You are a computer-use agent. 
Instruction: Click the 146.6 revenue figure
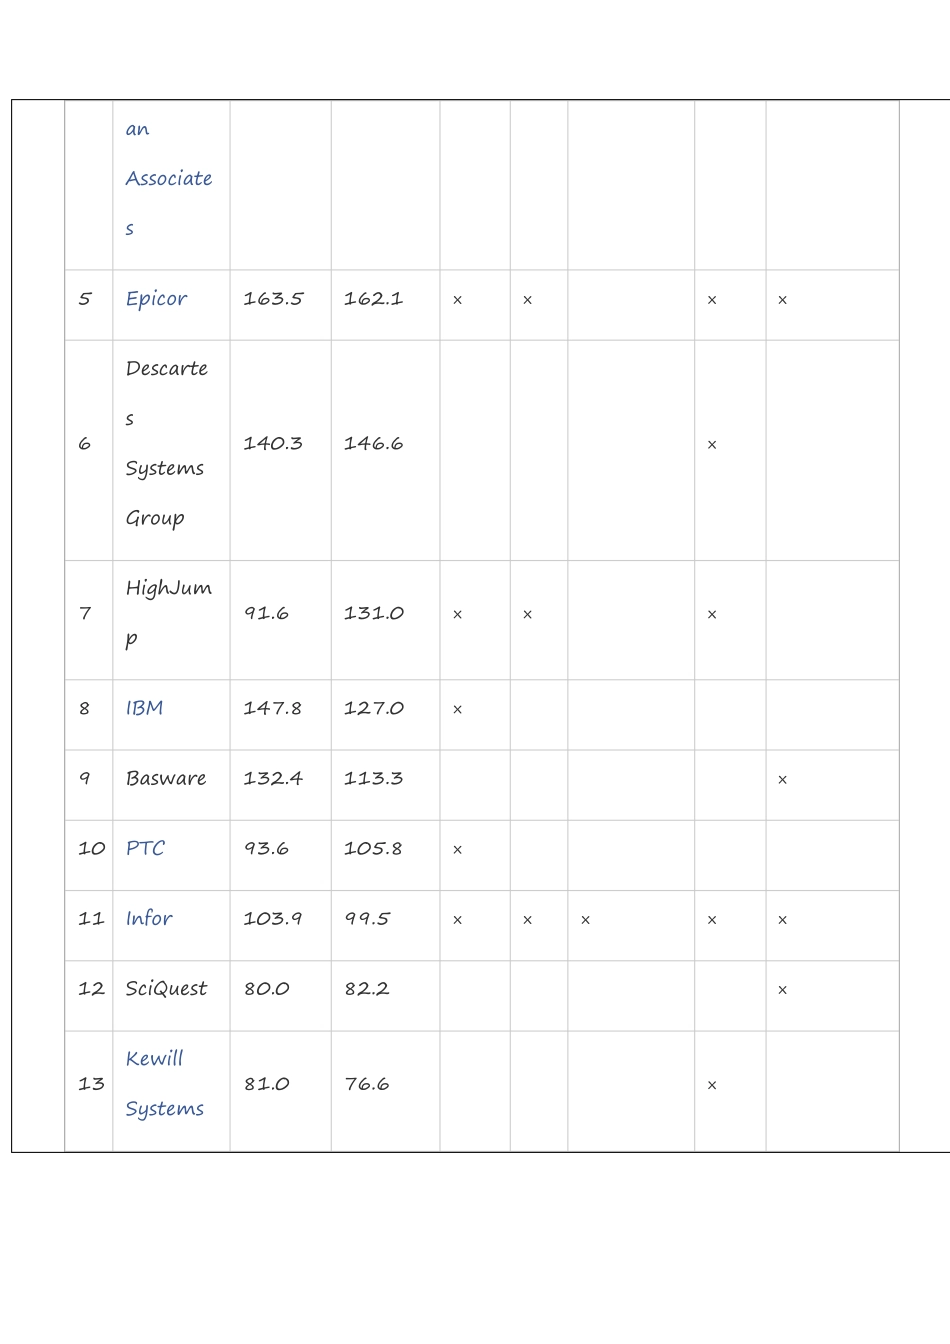tap(373, 443)
